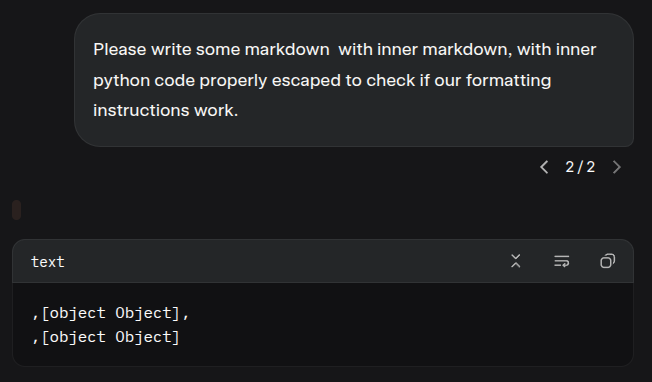Go to the previous message version

coord(544,167)
